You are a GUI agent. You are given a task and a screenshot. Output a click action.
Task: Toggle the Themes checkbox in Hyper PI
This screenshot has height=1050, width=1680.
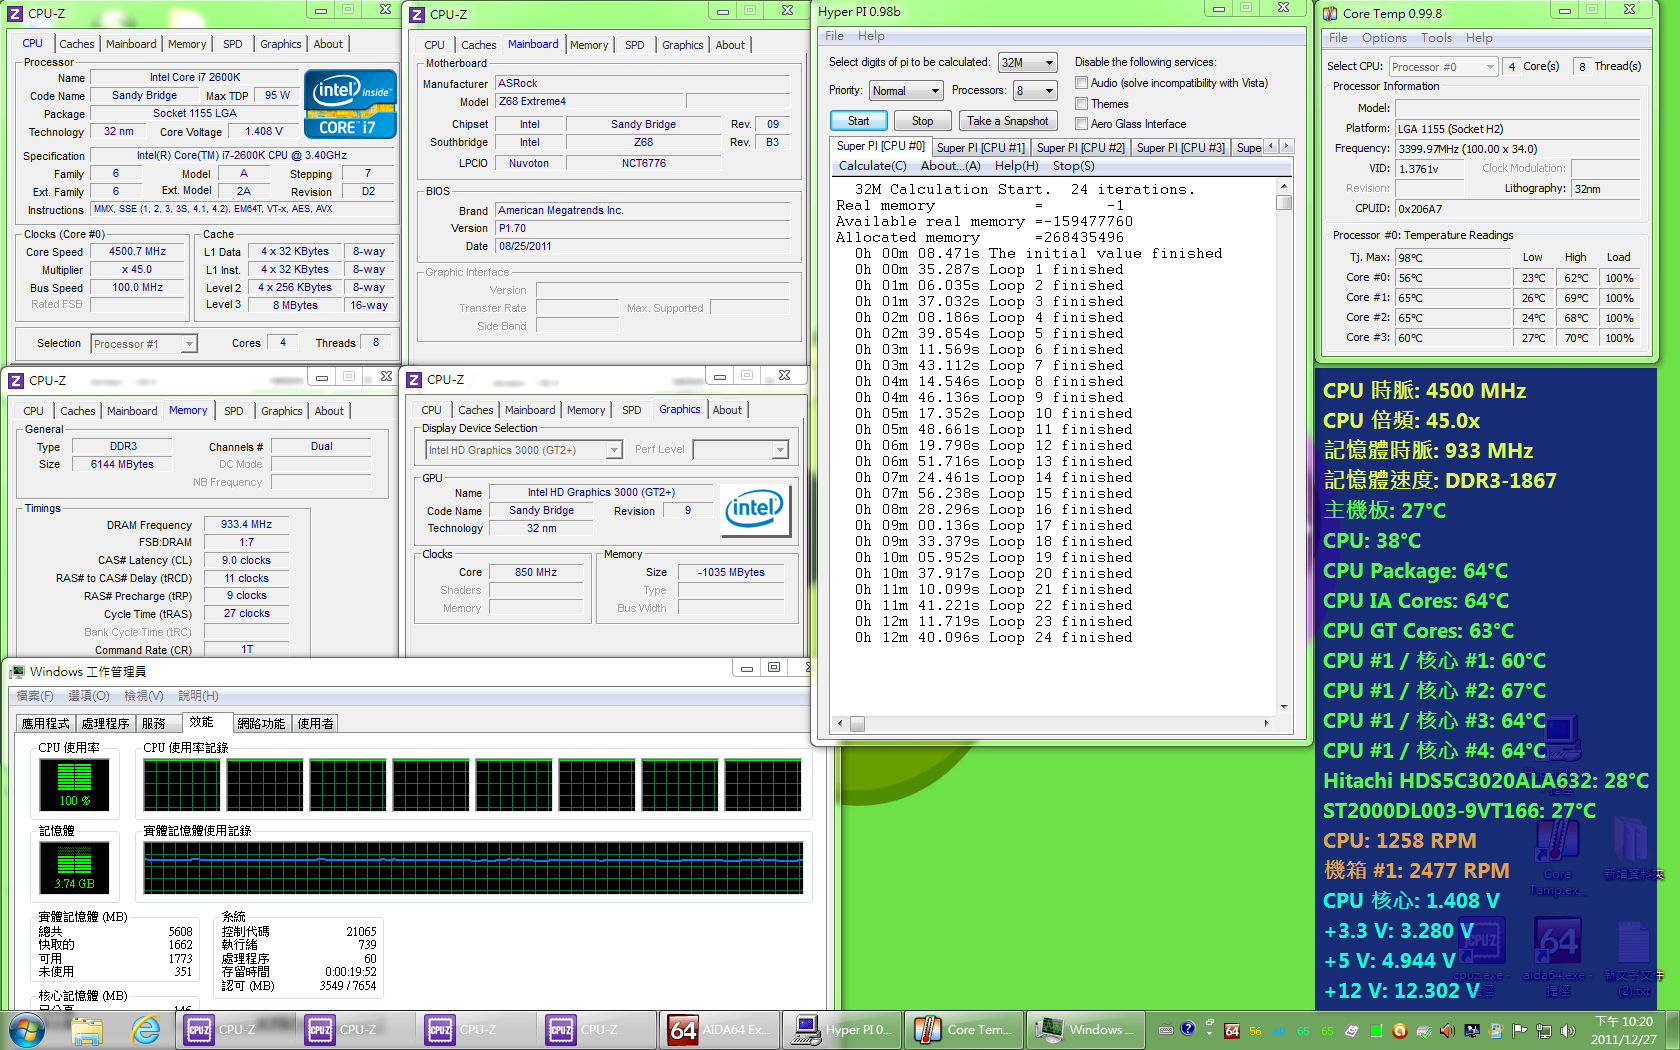(1081, 104)
